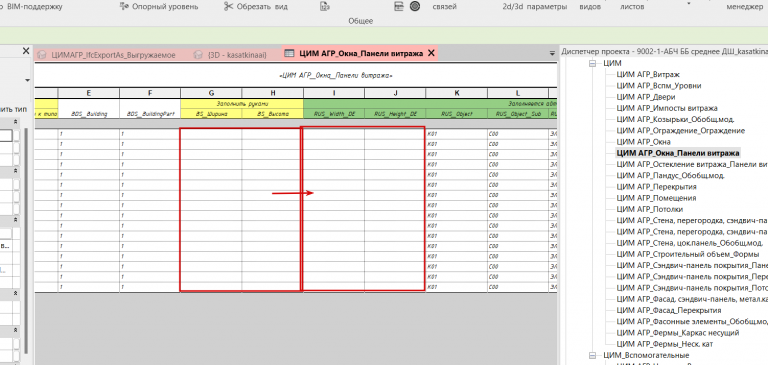Select column header E
The image size is (768, 365).
click(x=88, y=93)
